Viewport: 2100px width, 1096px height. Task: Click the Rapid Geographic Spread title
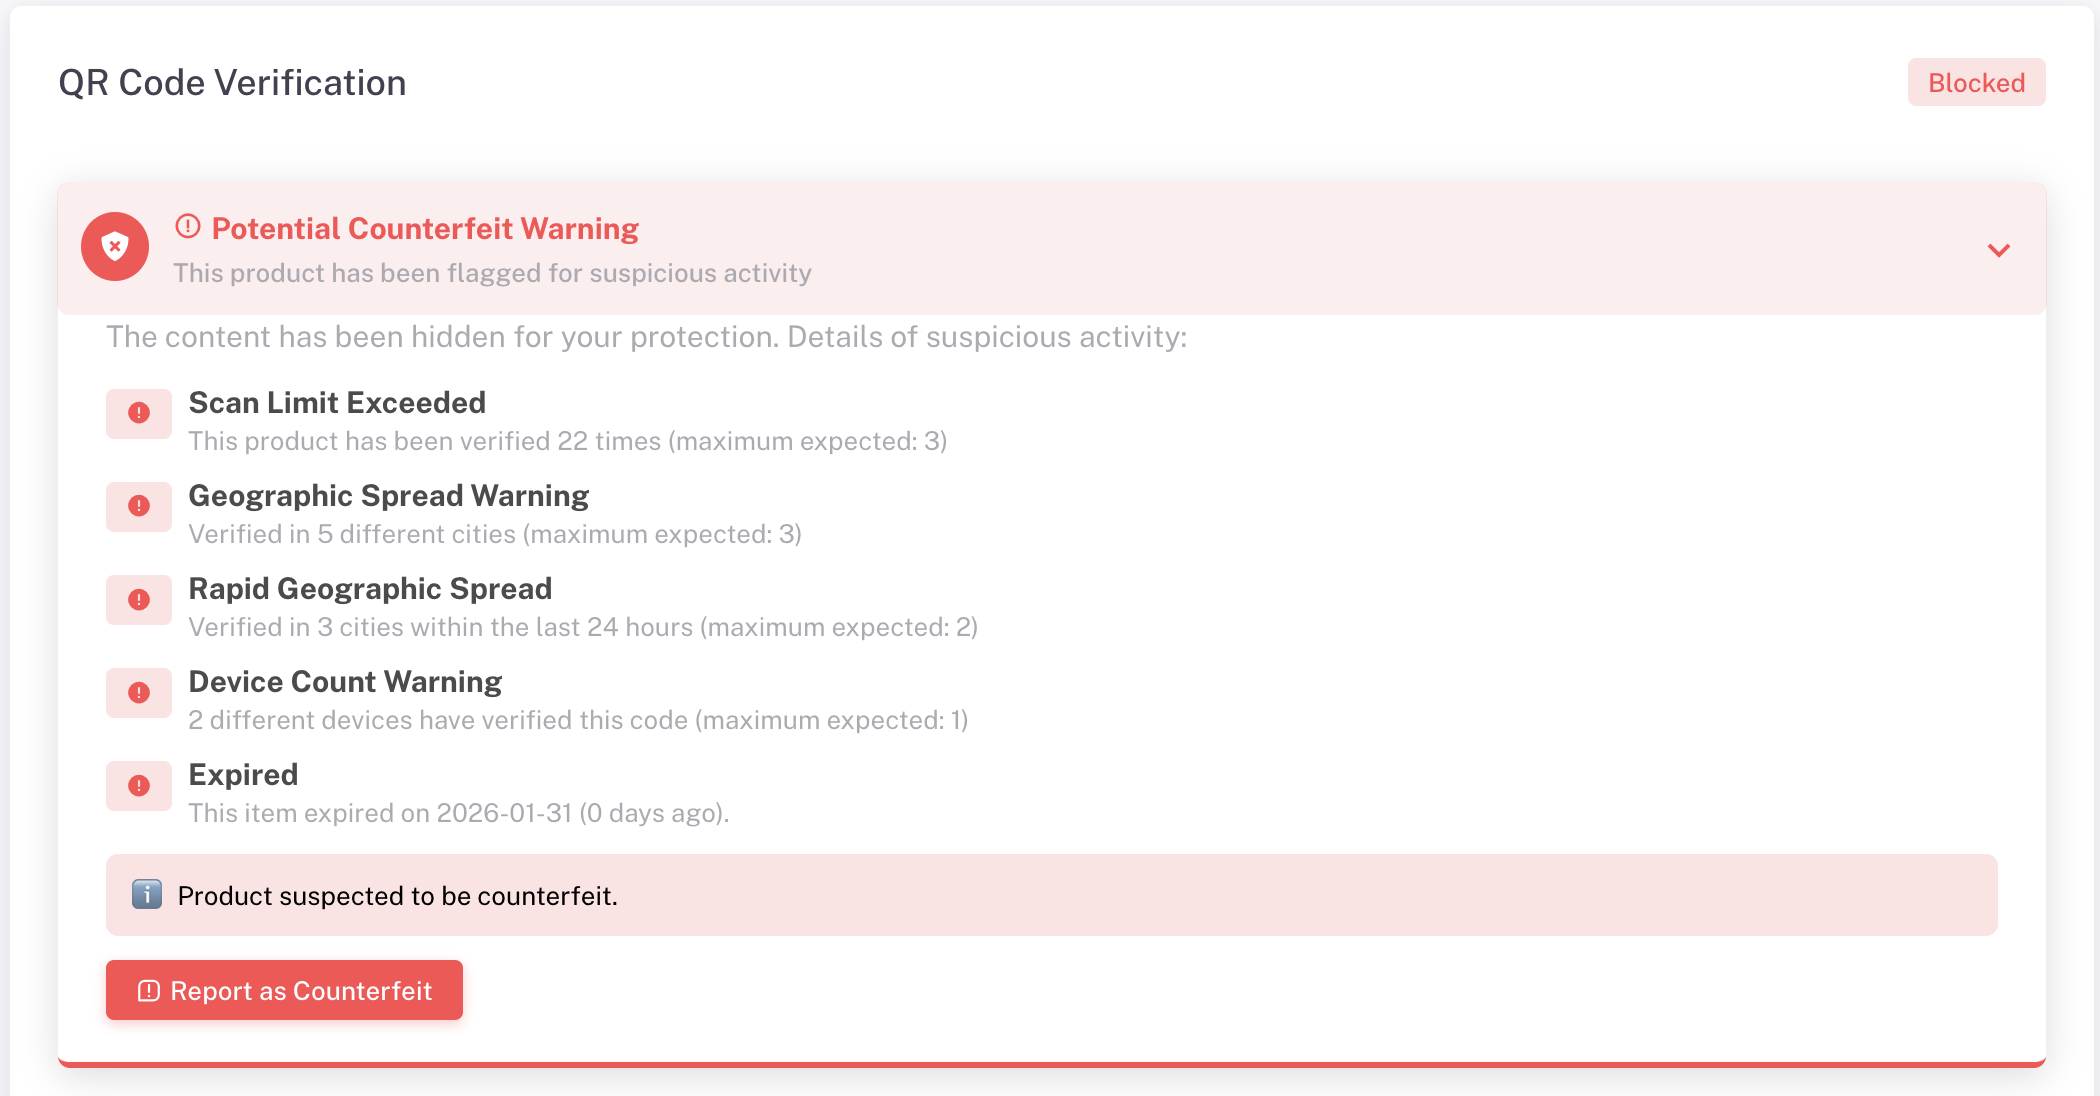coord(370,589)
